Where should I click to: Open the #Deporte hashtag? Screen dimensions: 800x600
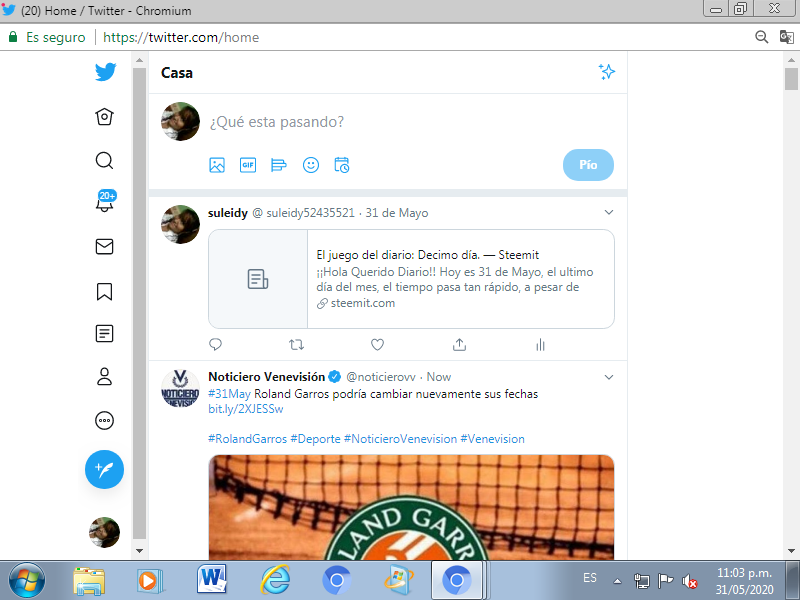[x=315, y=439]
